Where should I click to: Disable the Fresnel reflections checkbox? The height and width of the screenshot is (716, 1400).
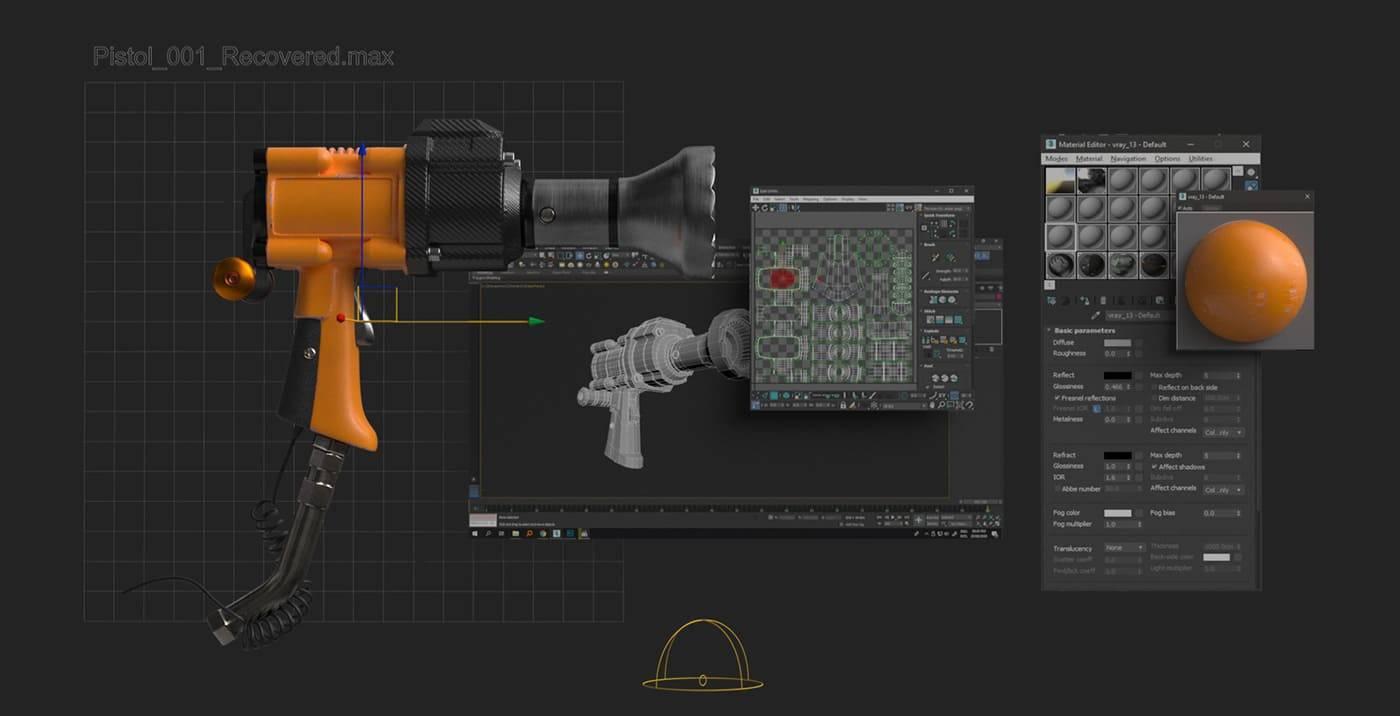(x=1057, y=398)
